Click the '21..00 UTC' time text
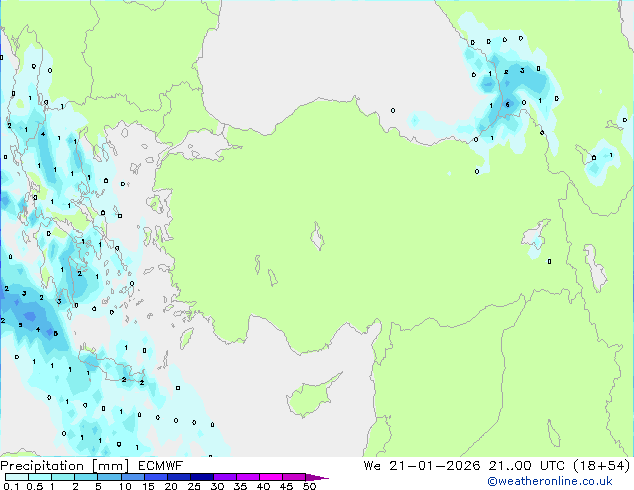 [x=526, y=466]
